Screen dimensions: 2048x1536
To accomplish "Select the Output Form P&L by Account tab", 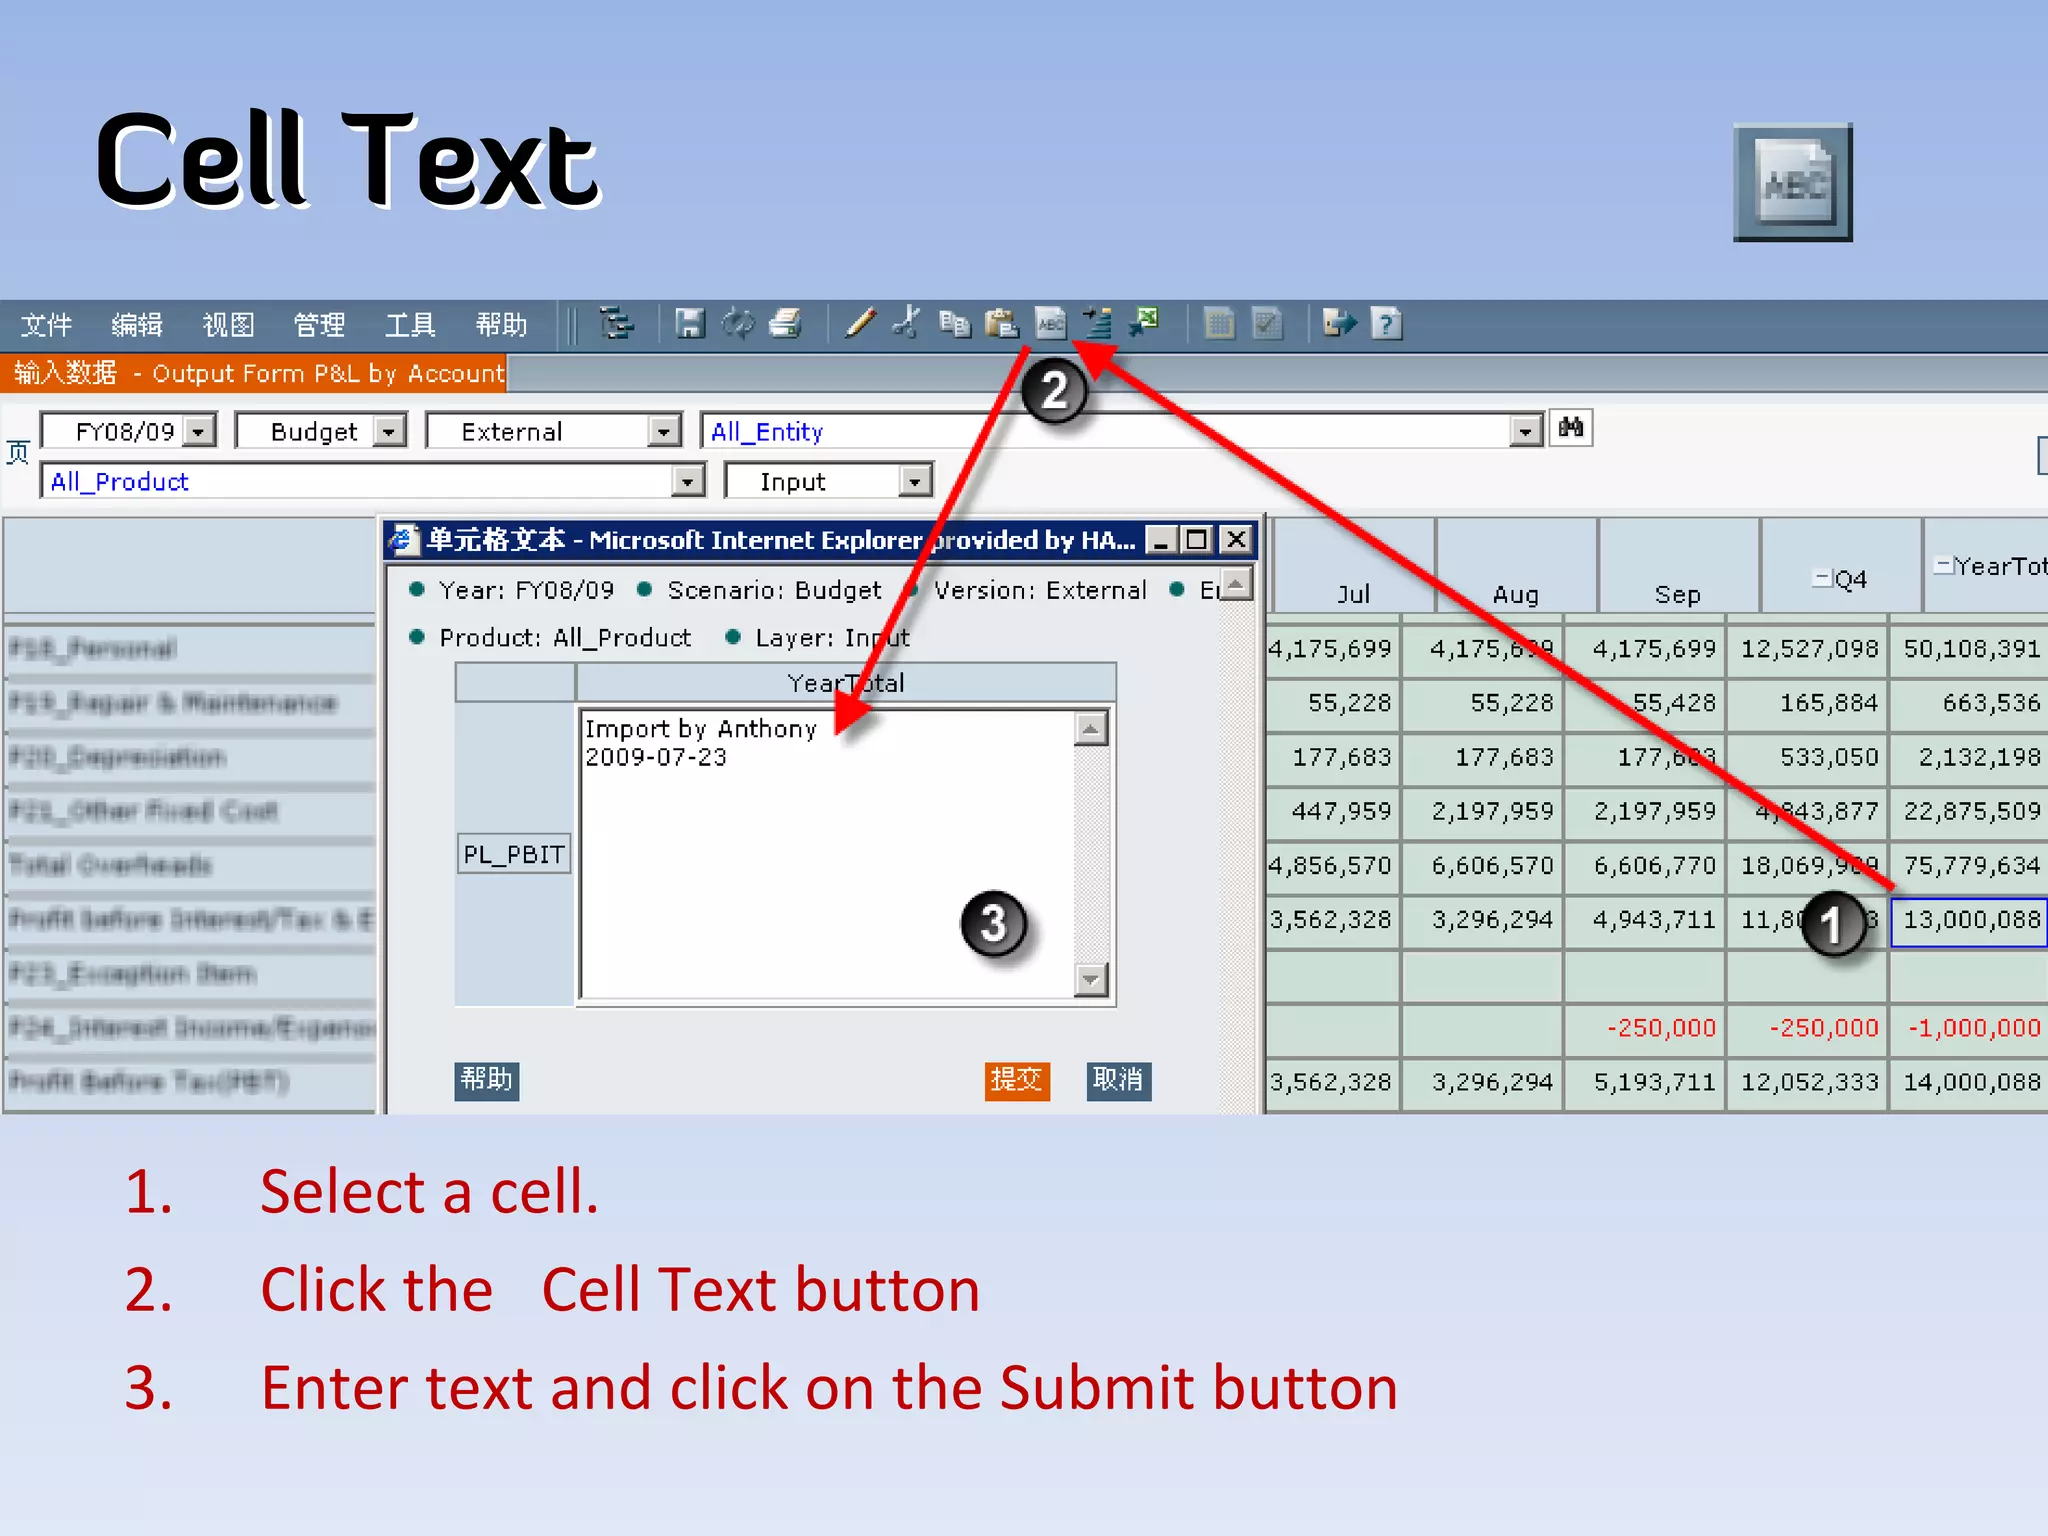I will pos(254,373).
